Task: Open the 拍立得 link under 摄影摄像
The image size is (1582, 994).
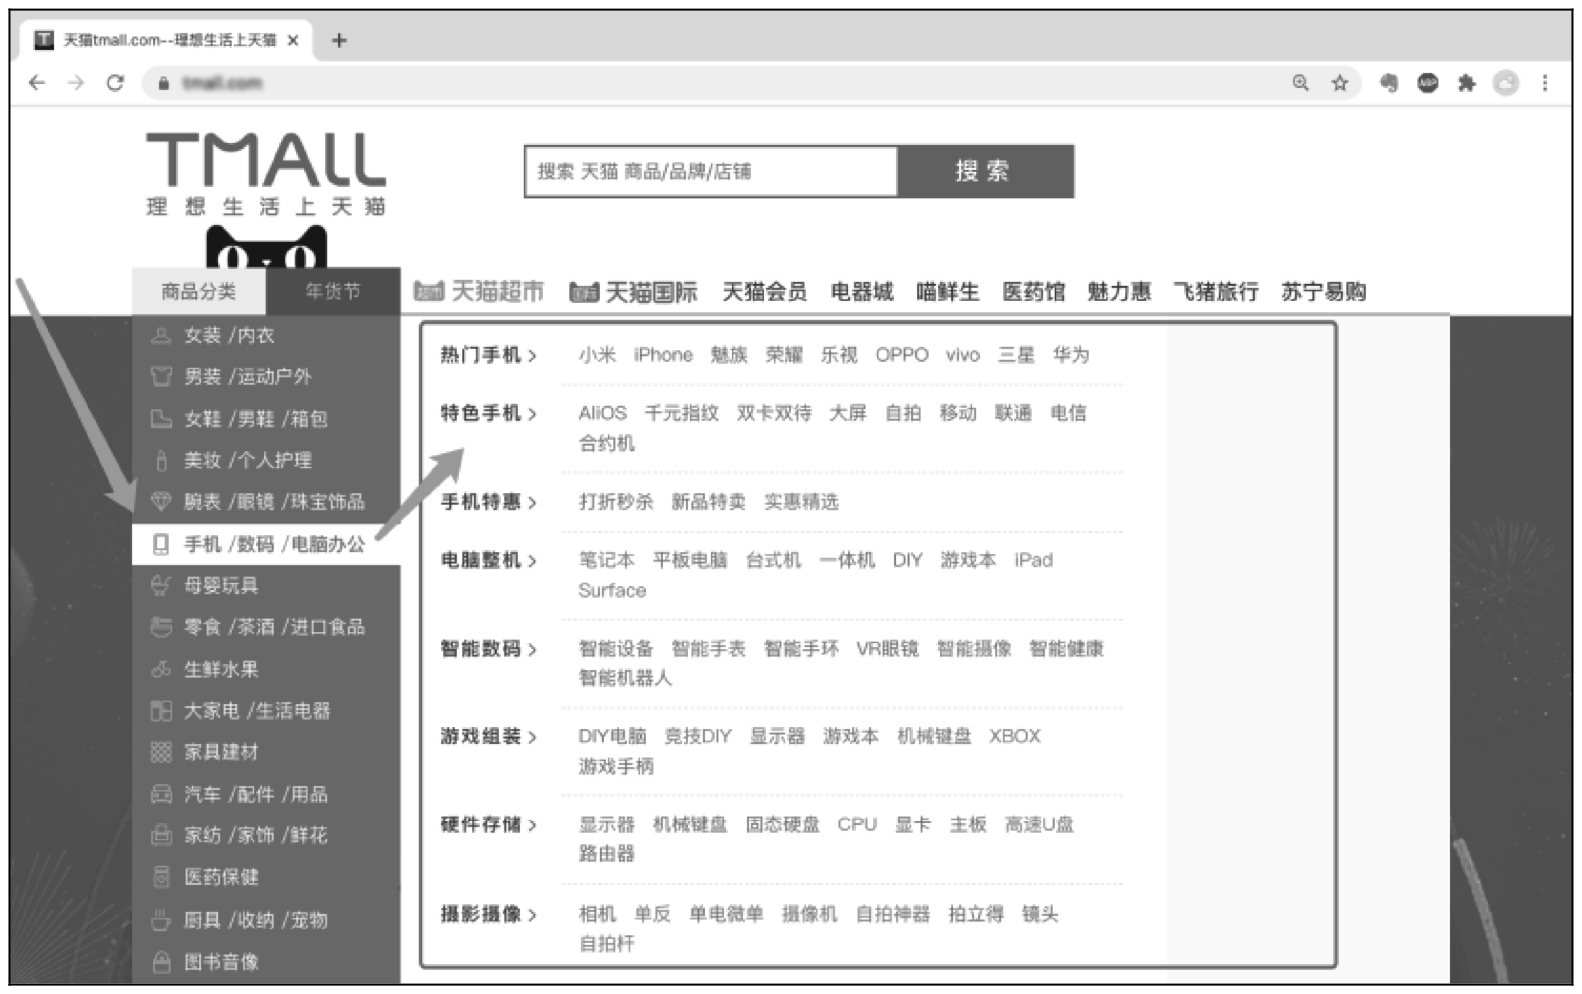Action: pos(975,913)
